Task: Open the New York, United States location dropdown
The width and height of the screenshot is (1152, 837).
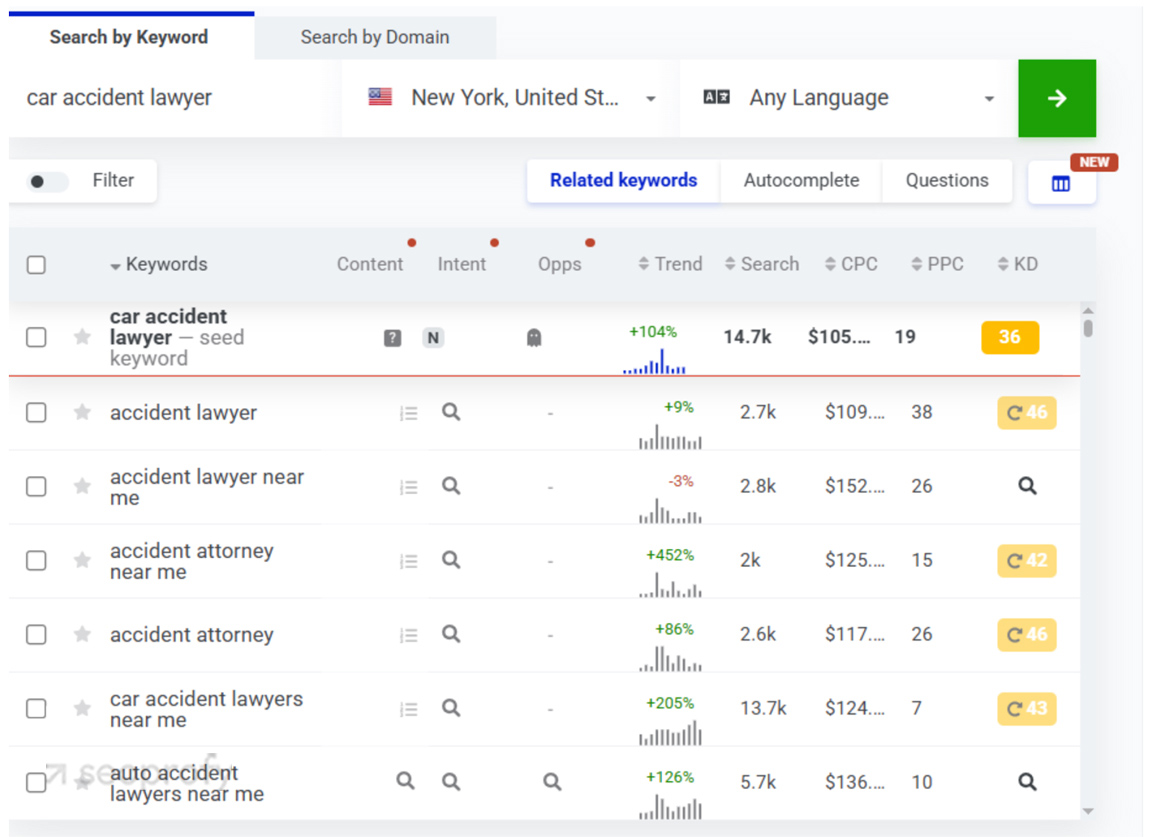Action: (511, 98)
